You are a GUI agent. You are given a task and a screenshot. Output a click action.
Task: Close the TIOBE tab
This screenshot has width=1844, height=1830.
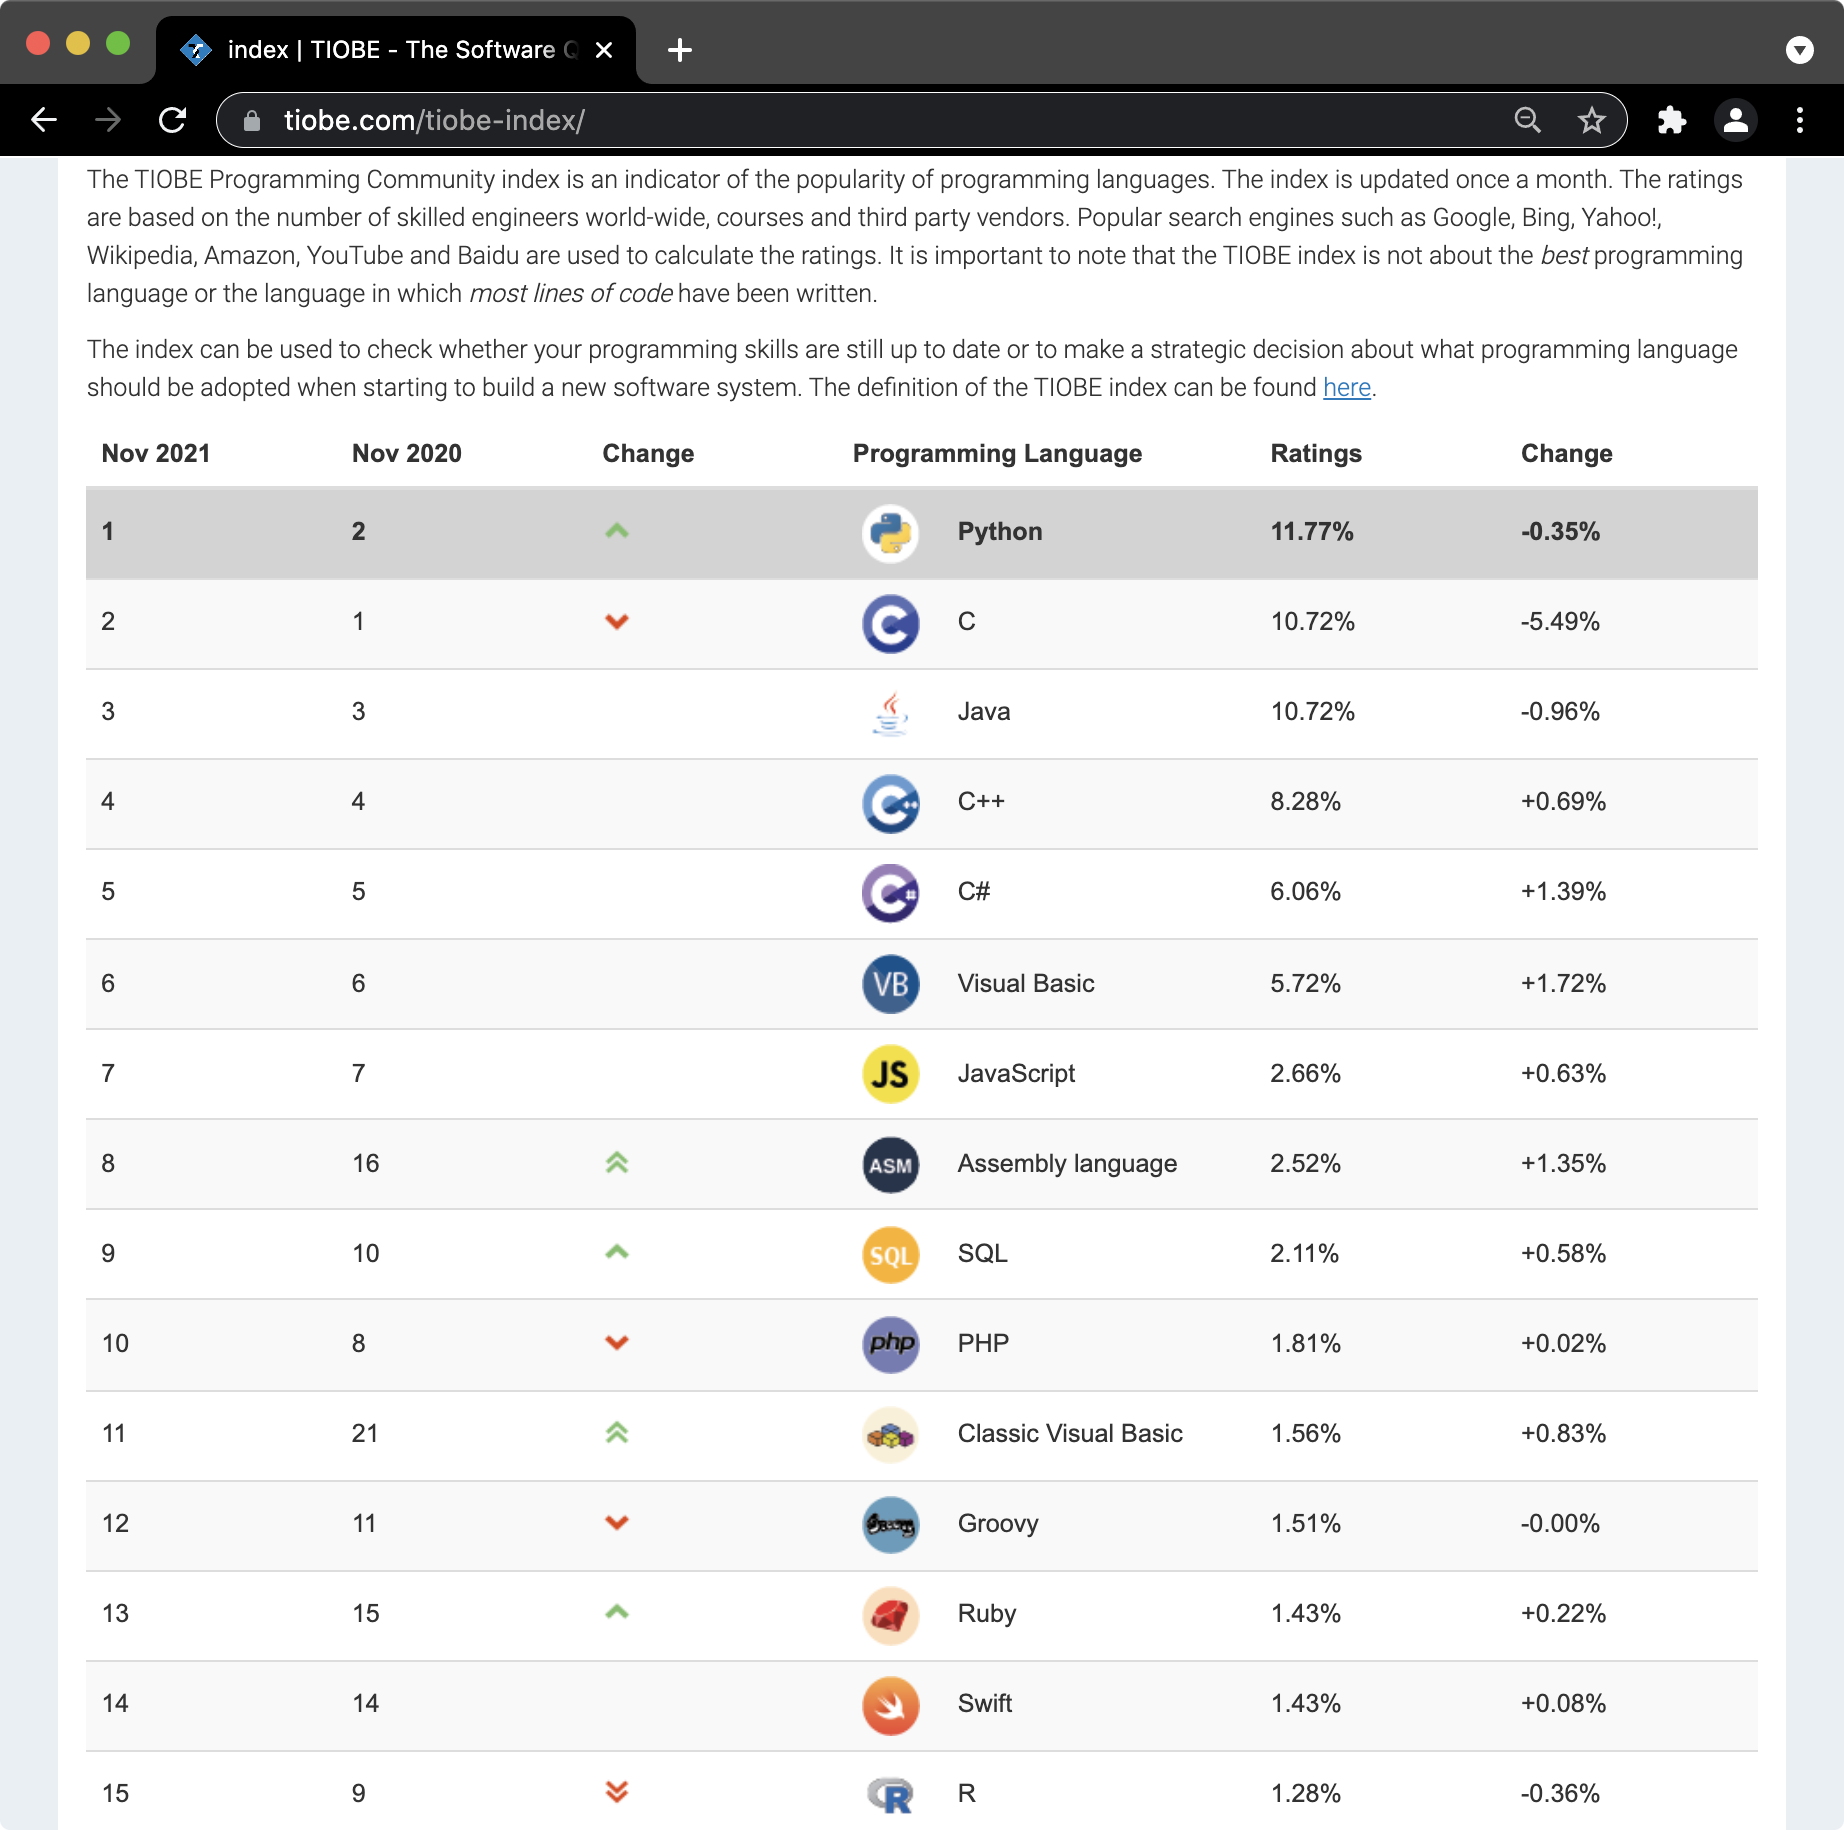604,50
